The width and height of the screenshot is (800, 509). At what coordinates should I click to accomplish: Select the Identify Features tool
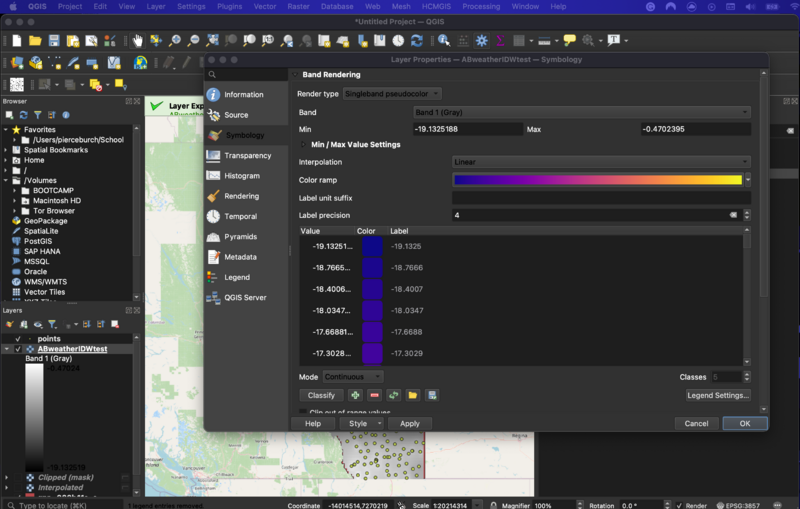[444, 41]
